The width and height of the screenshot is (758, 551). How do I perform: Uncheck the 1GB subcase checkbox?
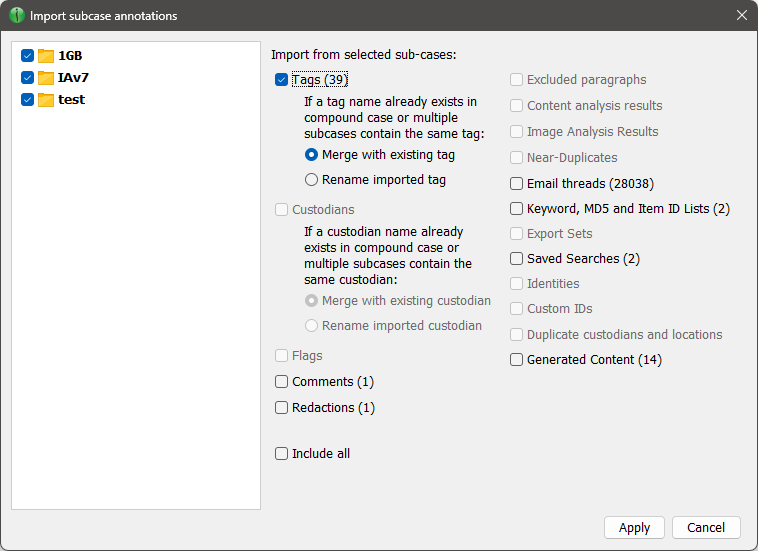click(28, 56)
